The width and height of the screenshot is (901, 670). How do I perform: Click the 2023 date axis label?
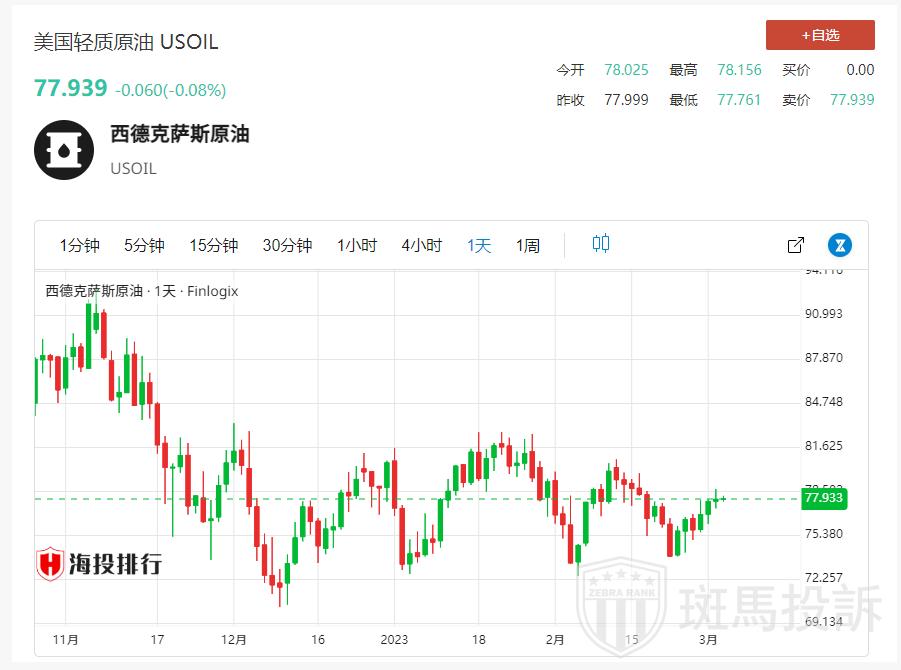tap(394, 640)
